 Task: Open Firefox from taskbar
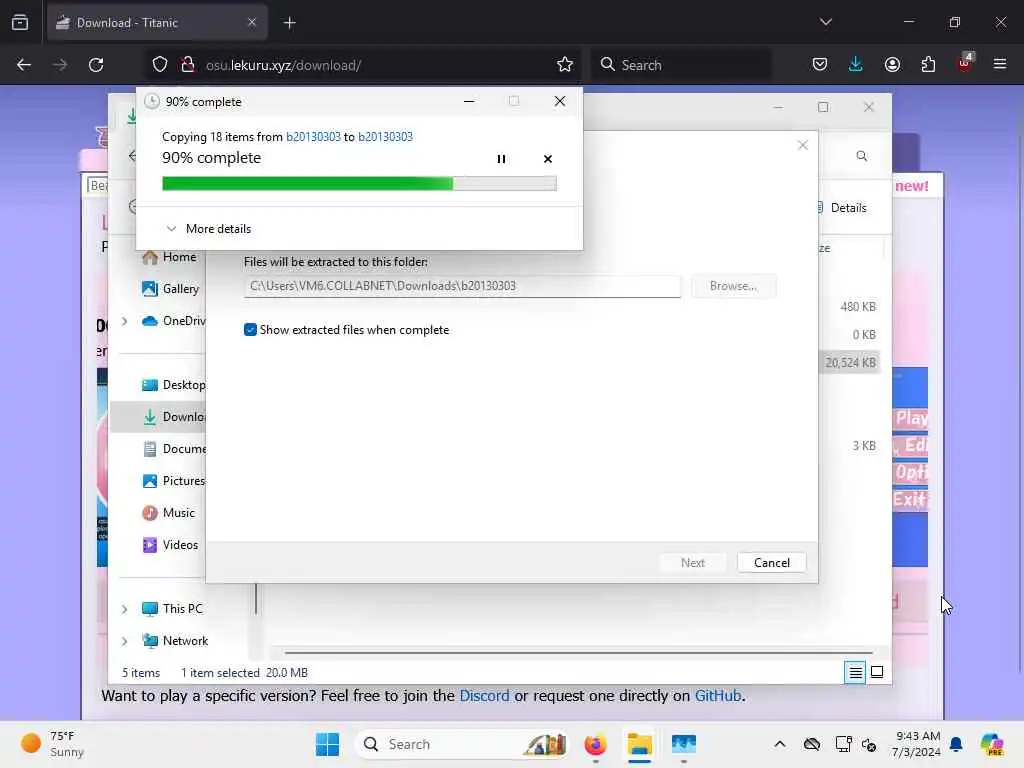[595, 744]
